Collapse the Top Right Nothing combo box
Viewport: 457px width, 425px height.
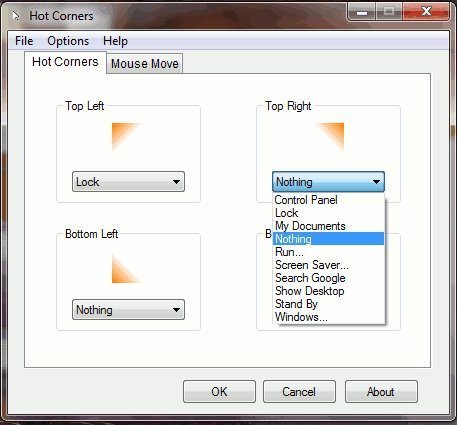(328, 182)
